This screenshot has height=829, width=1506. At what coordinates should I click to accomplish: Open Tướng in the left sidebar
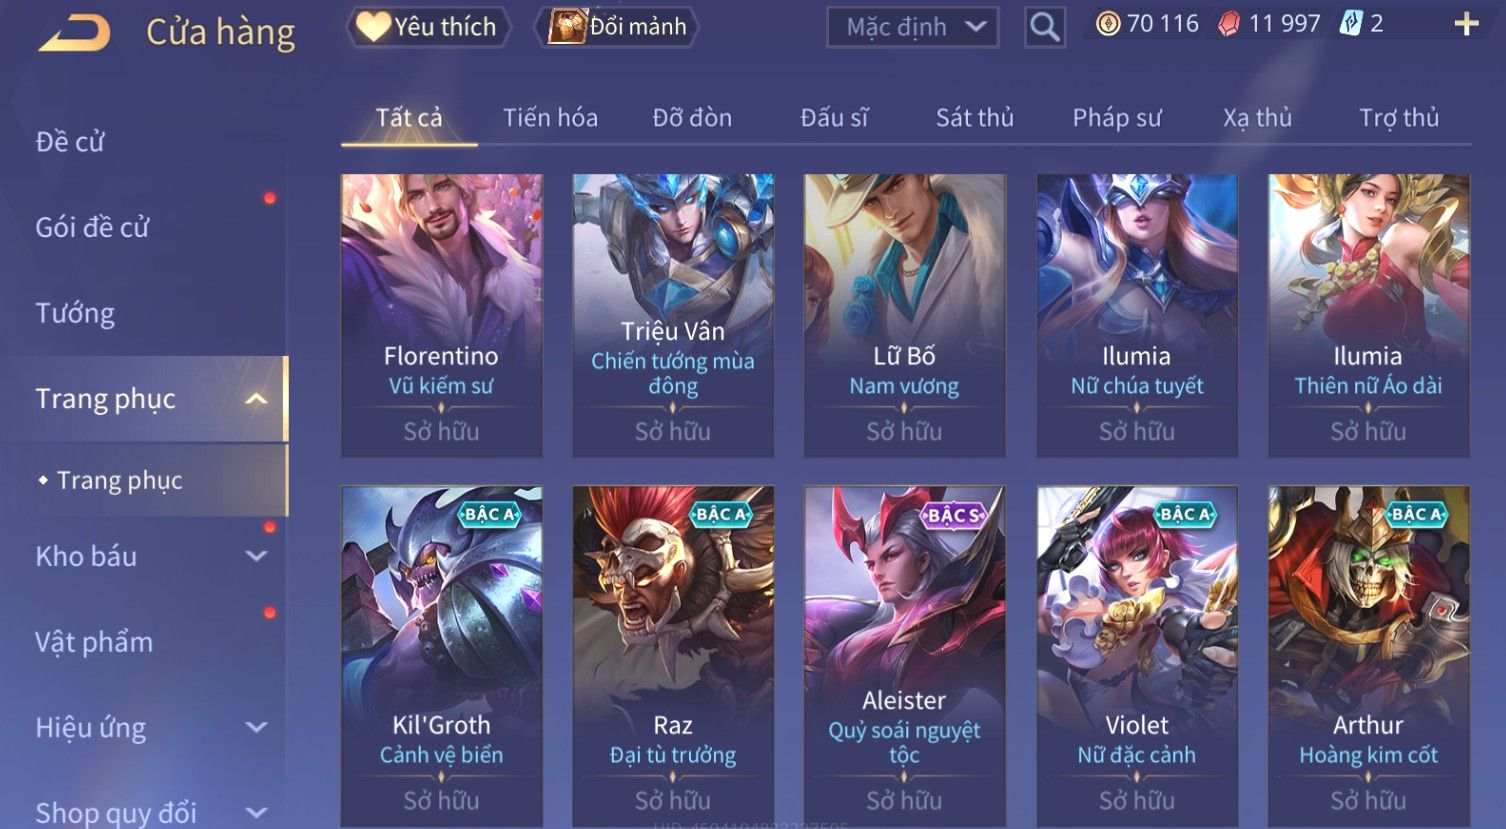75,314
